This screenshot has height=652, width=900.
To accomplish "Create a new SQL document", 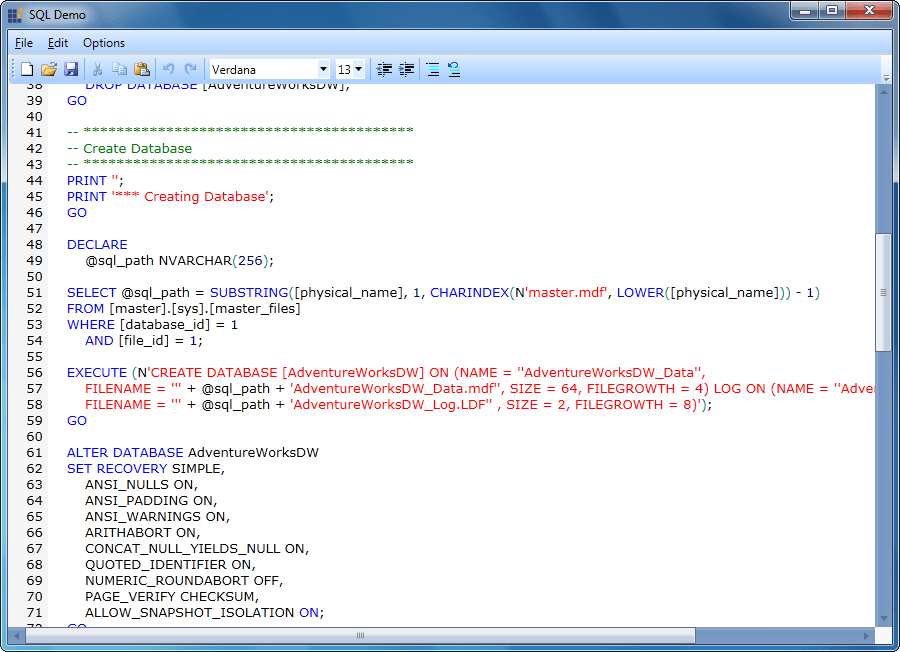I will click(27, 69).
